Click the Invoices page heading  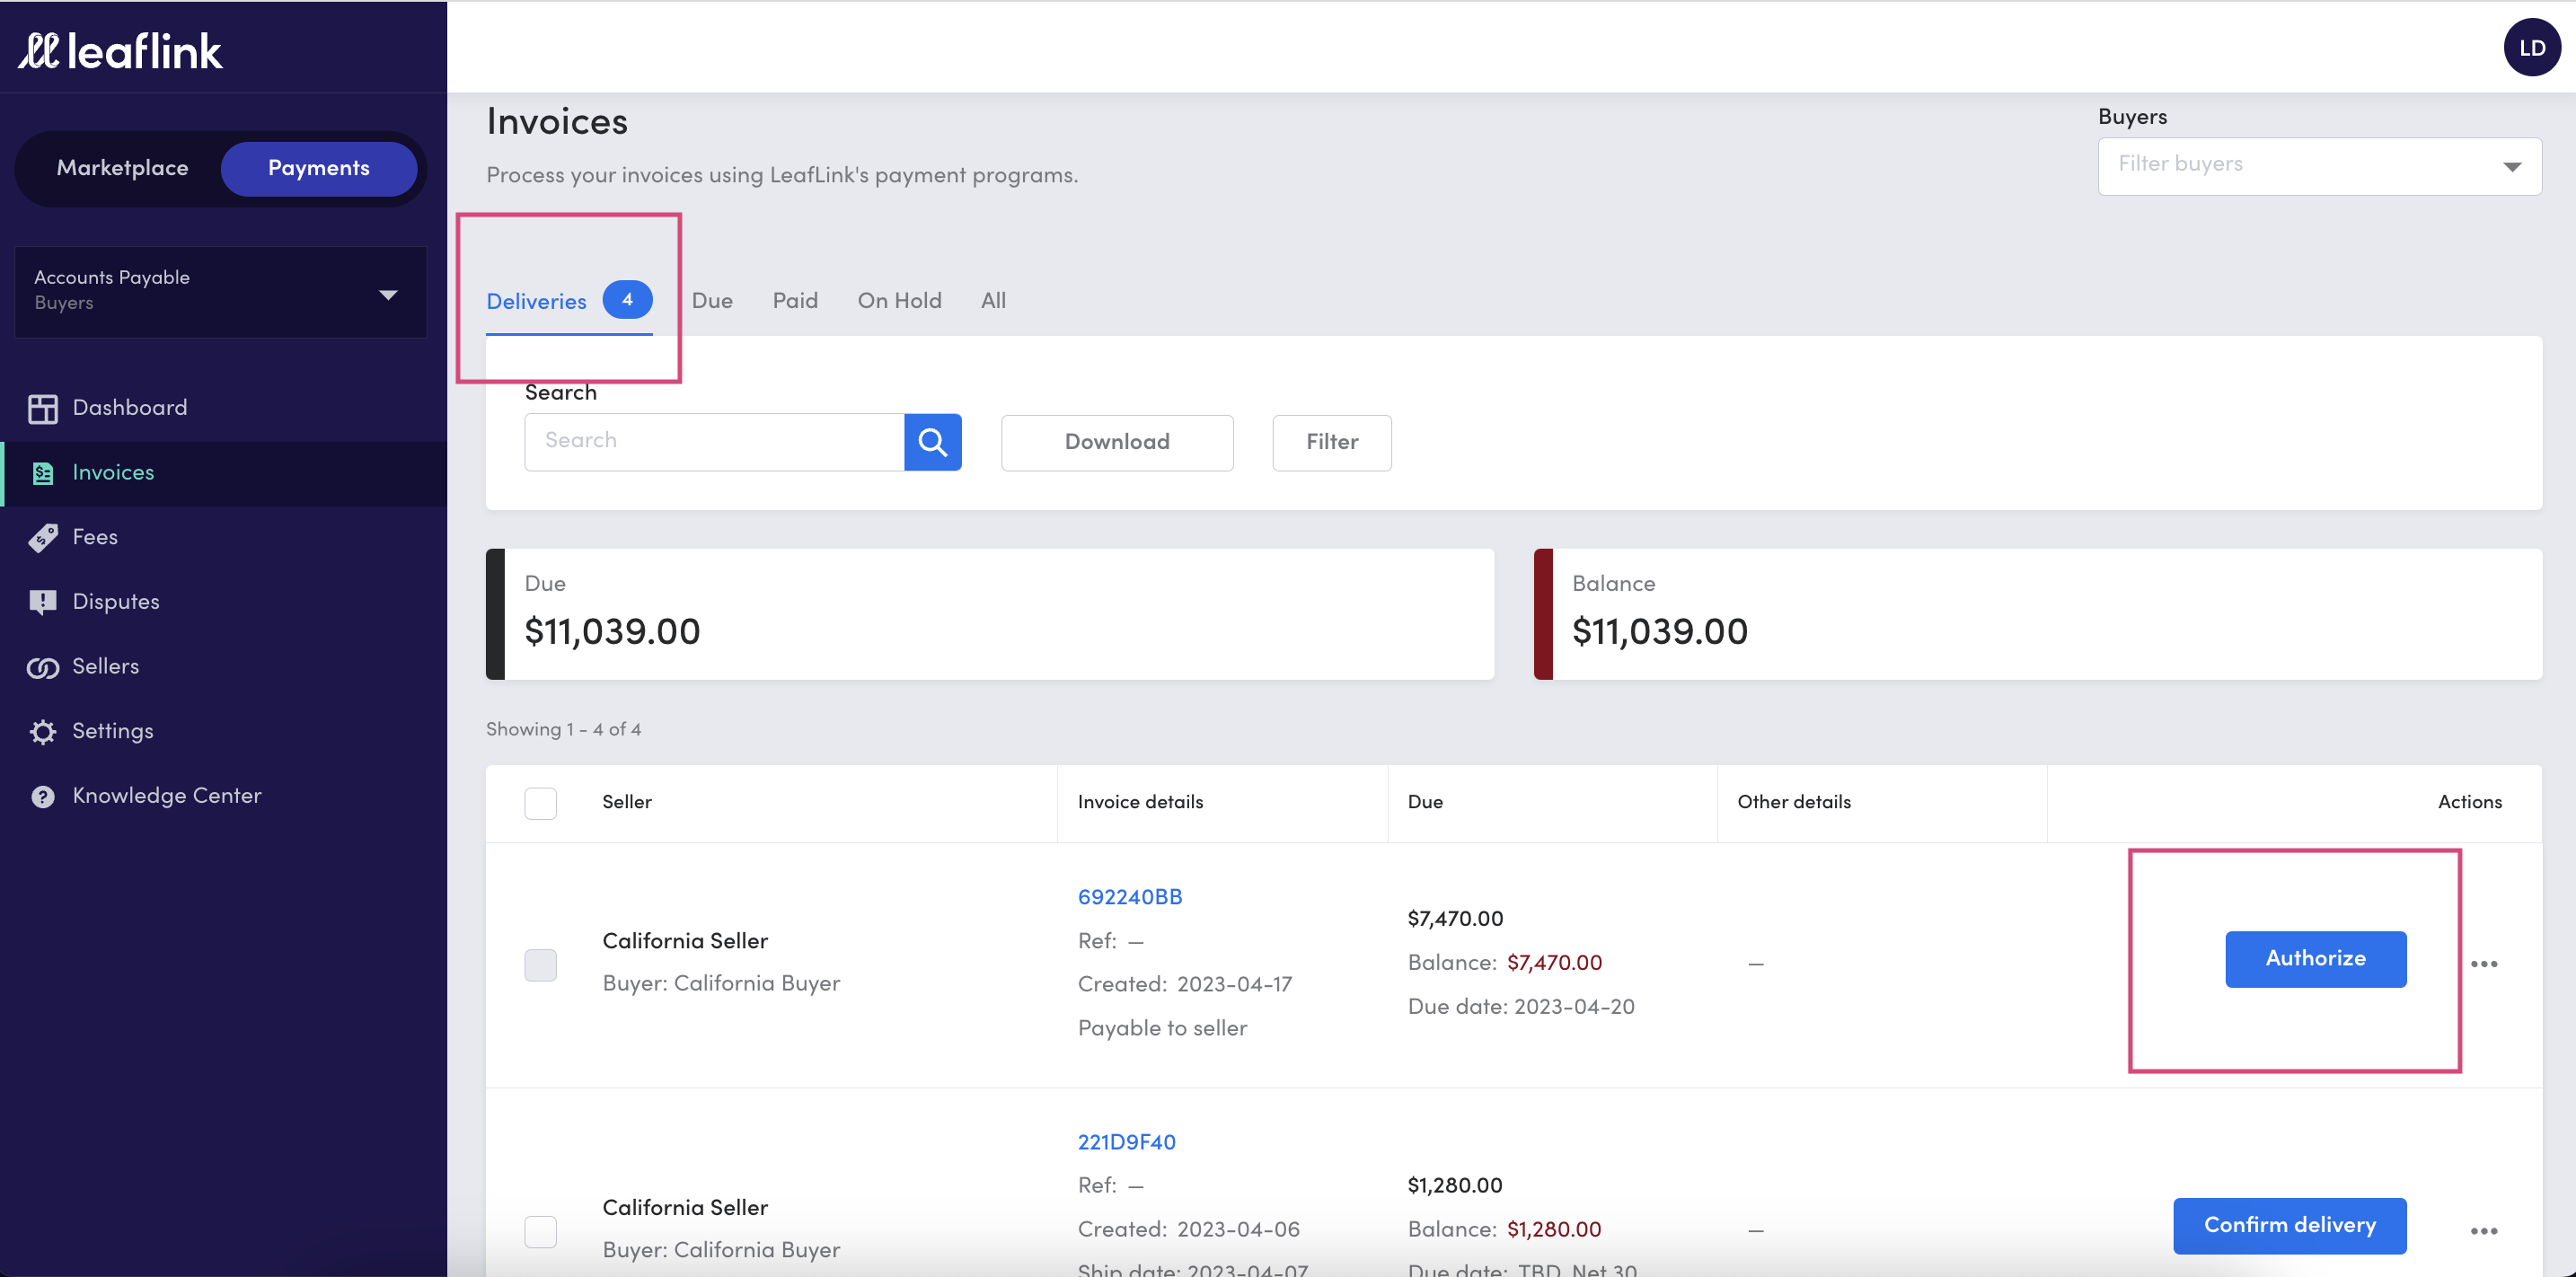557,122
